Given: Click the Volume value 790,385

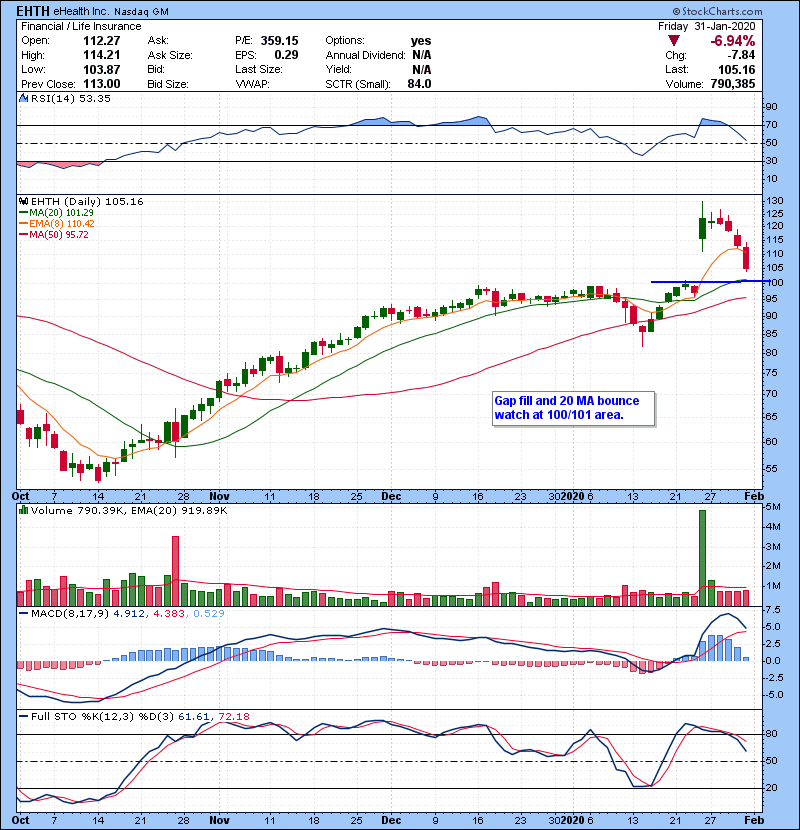Looking at the screenshot, I should 732,84.
